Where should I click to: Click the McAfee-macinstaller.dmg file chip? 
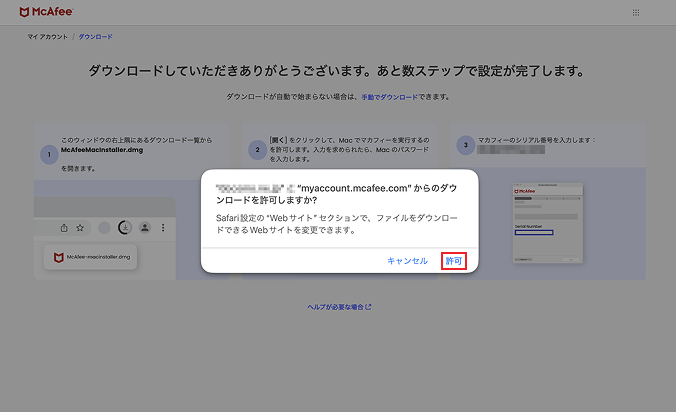coord(90,257)
